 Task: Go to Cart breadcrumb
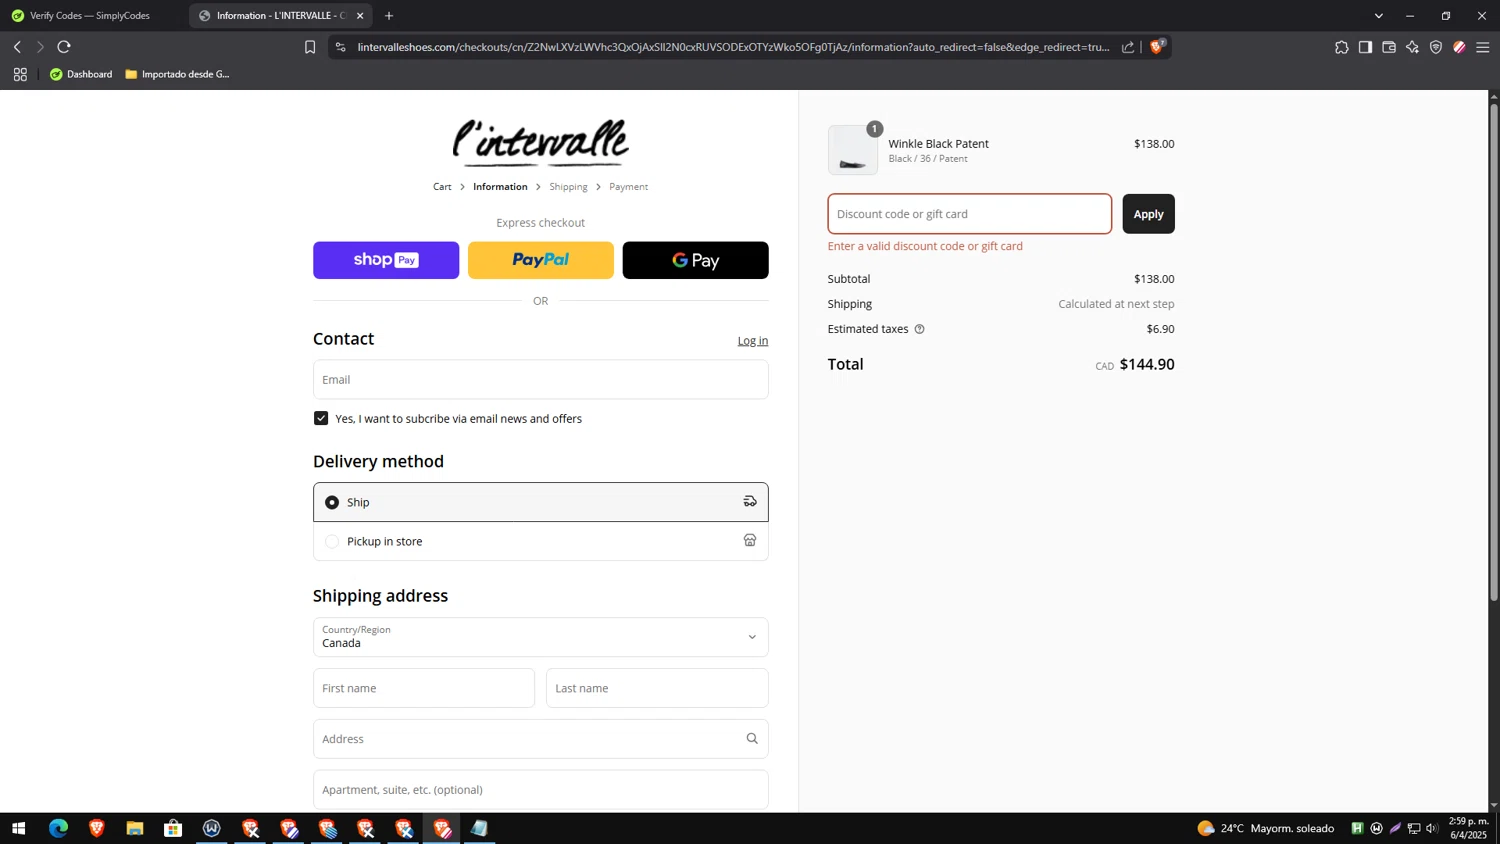(x=442, y=187)
